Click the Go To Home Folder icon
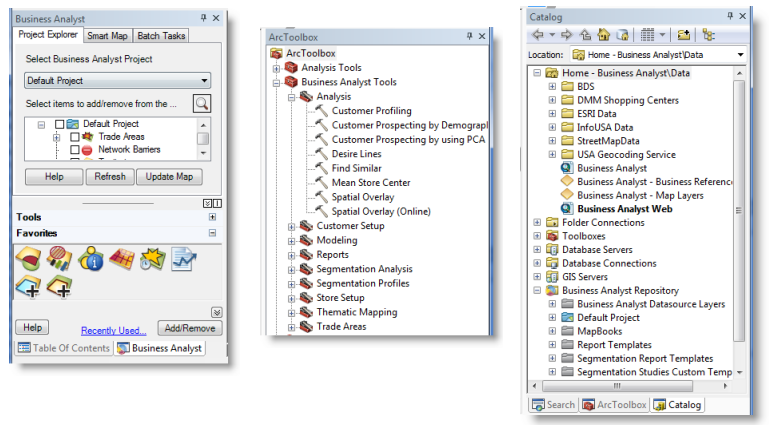This screenshot has width=772, height=425. pyautogui.click(x=604, y=34)
